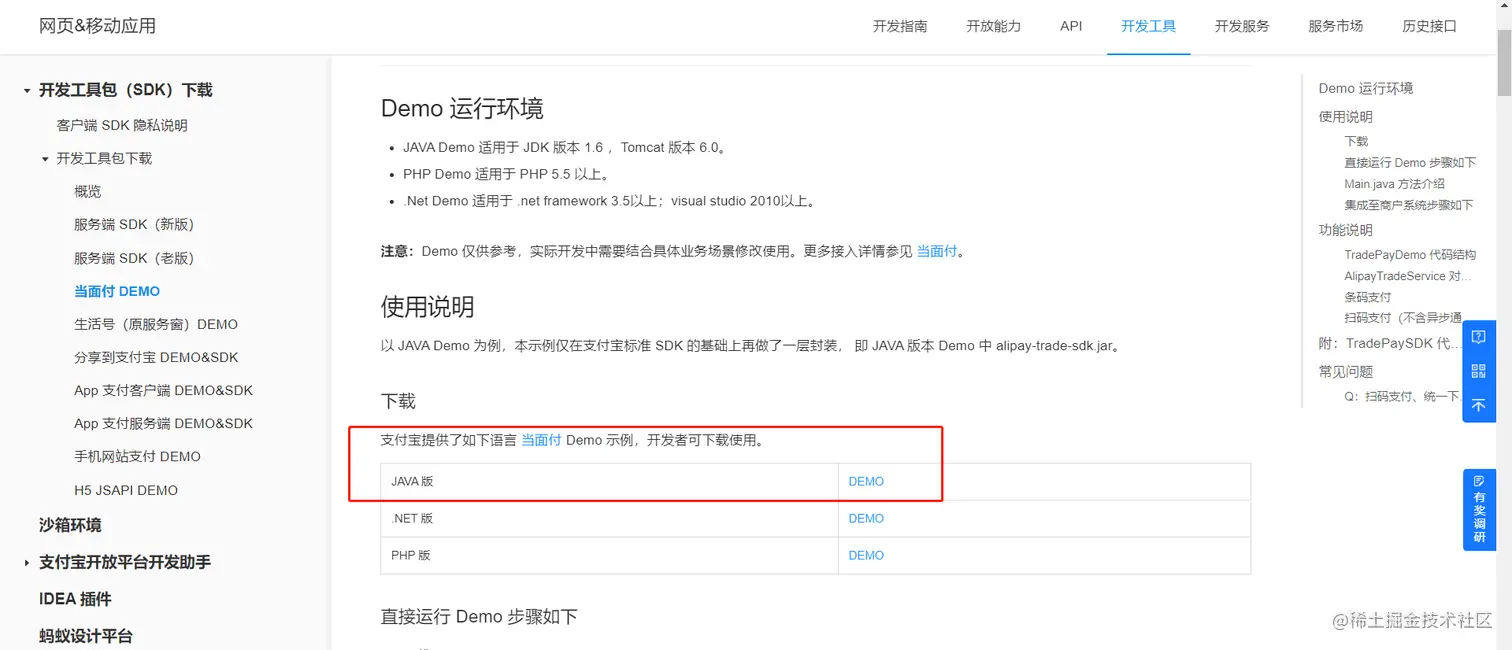Click the back-to-top arrow icon
Image resolution: width=1512 pixels, height=650 pixels.
(1479, 405)
